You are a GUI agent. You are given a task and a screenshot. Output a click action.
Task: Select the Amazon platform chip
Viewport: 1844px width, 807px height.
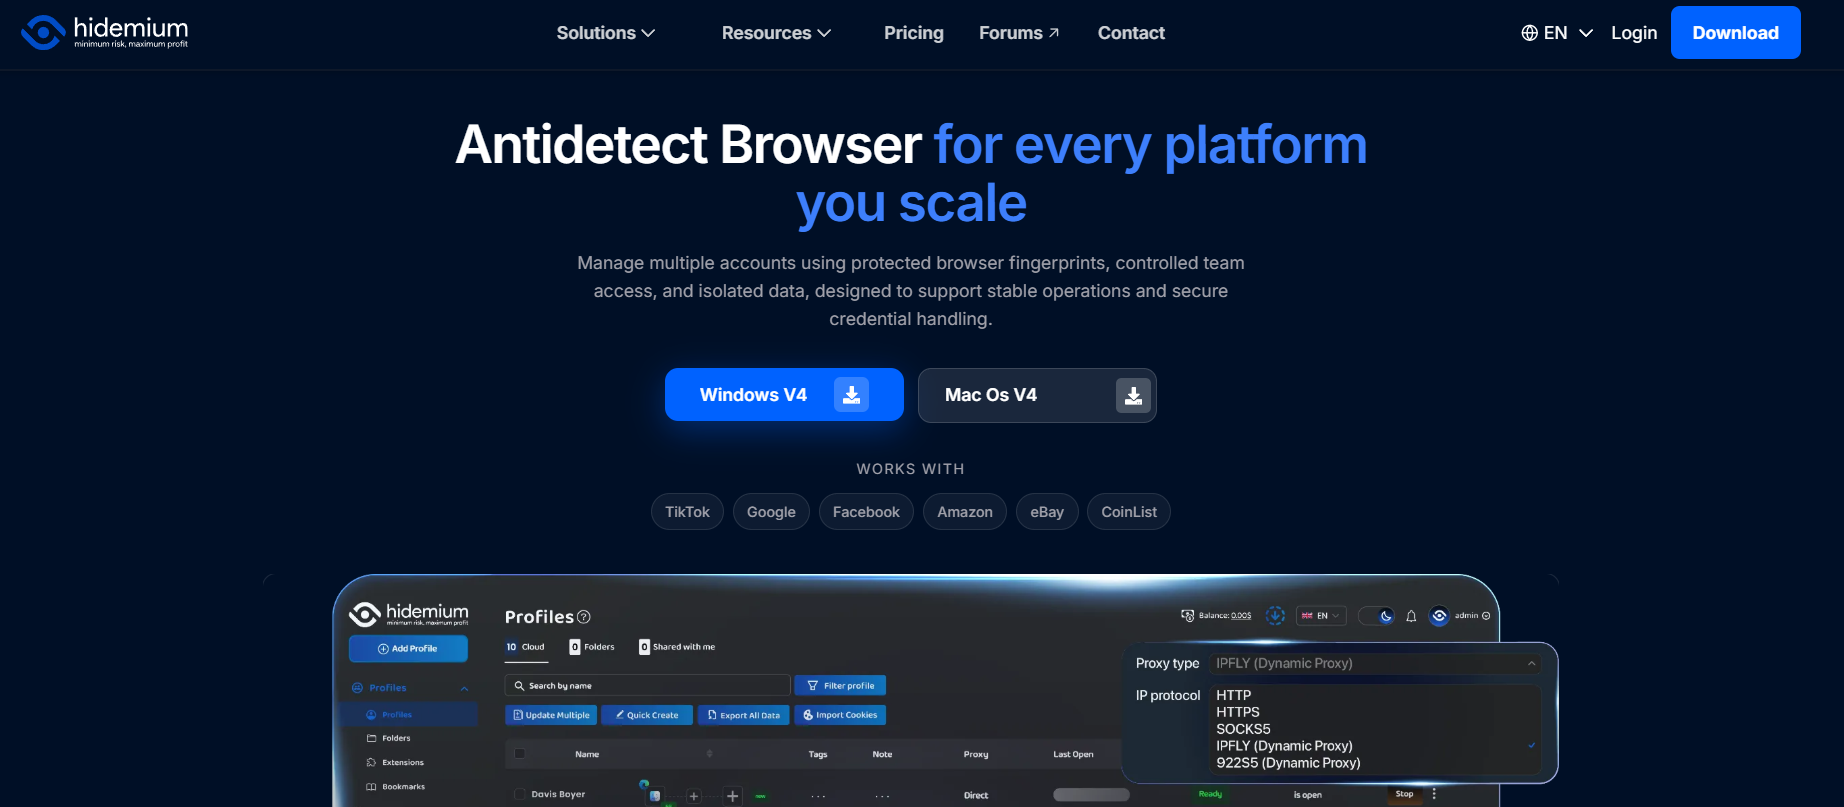coord(965,512)
